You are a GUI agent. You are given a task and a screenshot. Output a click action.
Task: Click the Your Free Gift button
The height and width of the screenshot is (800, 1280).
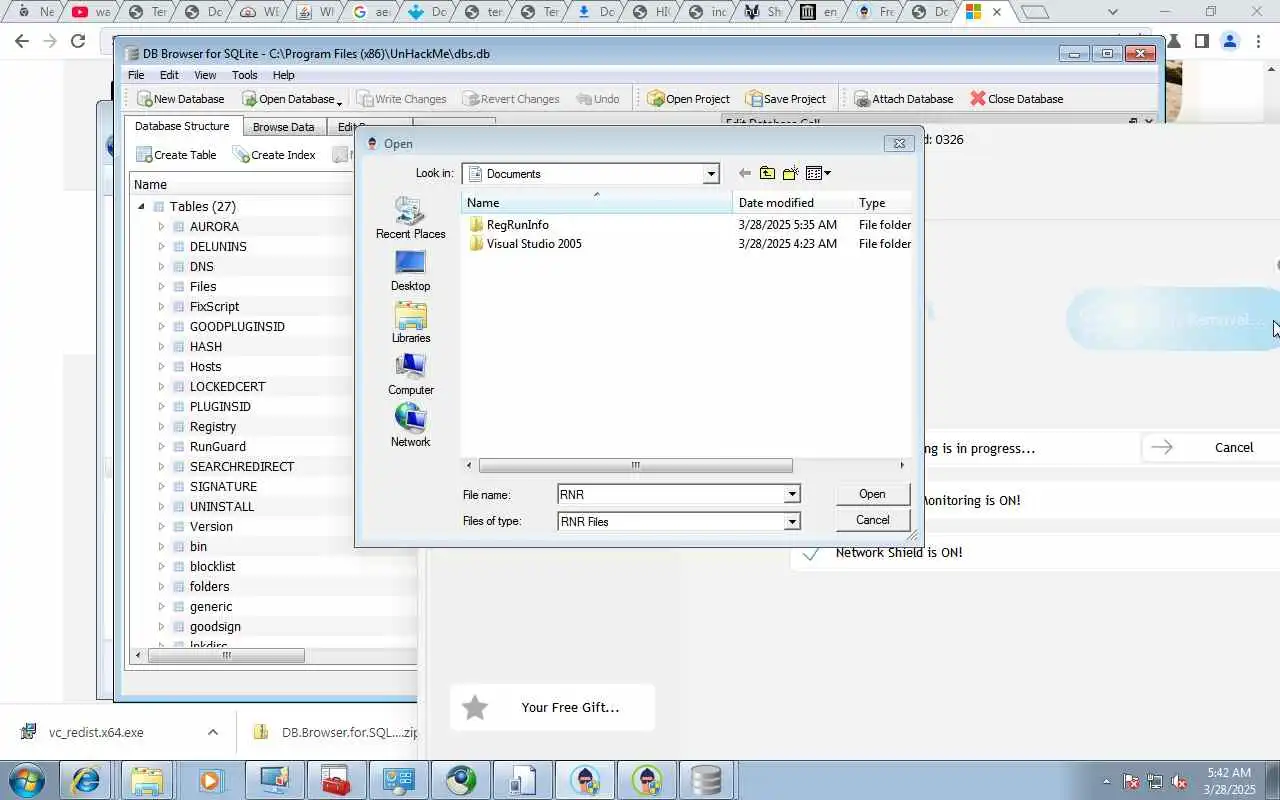tap(552, 707)
